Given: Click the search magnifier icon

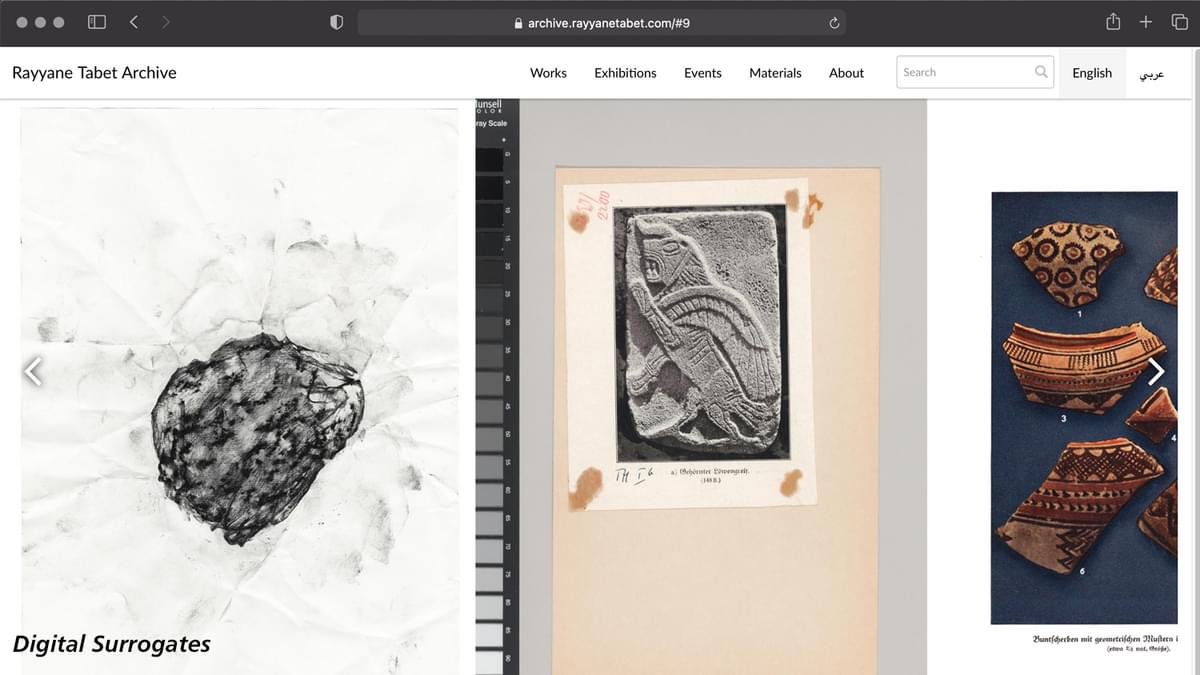Looking at the screenshot, I should tap(1041, 72).
